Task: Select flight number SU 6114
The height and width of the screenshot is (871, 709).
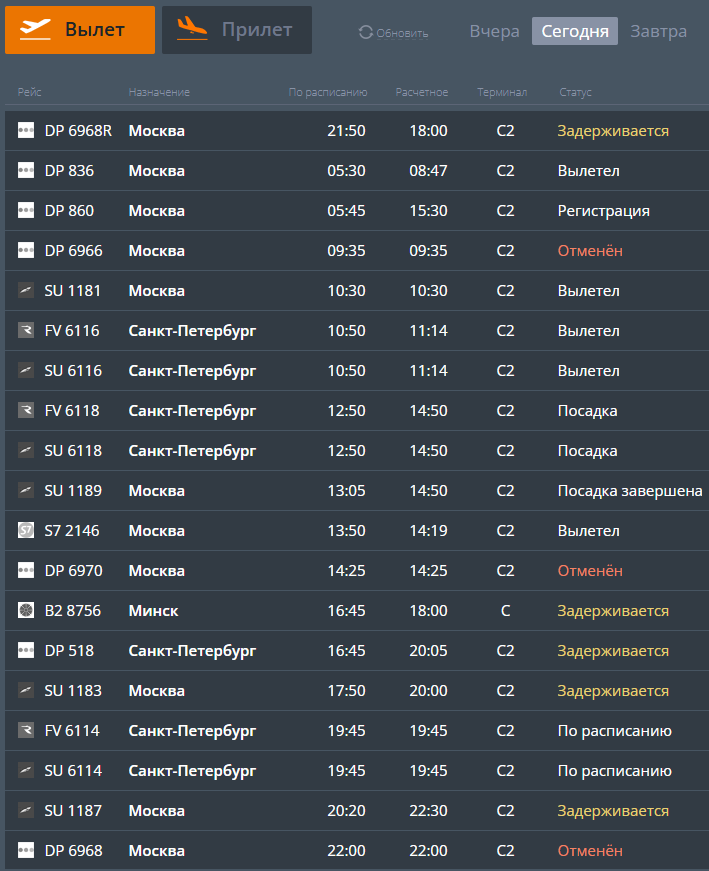Action: pos(73,770)
